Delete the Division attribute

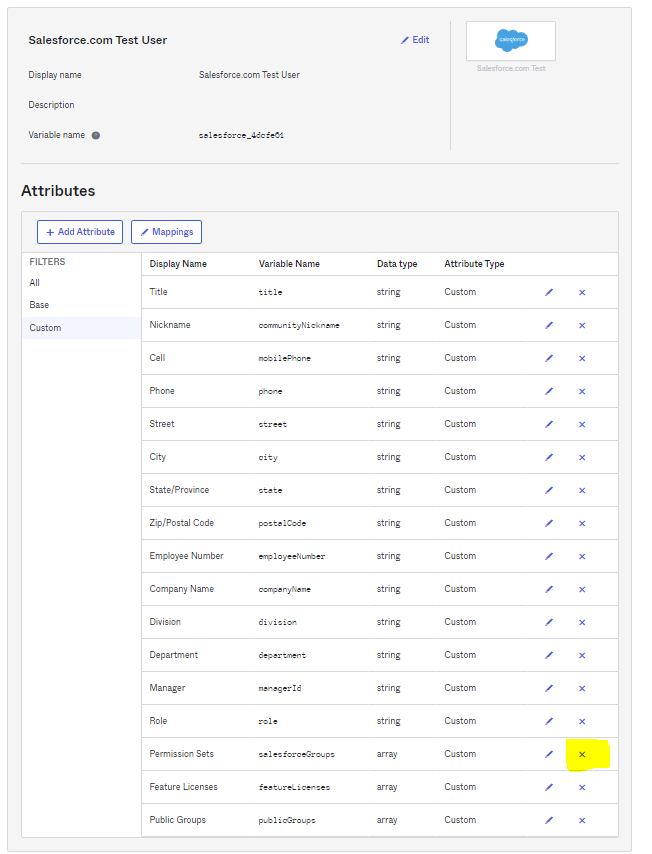click(x=582, y=623)
